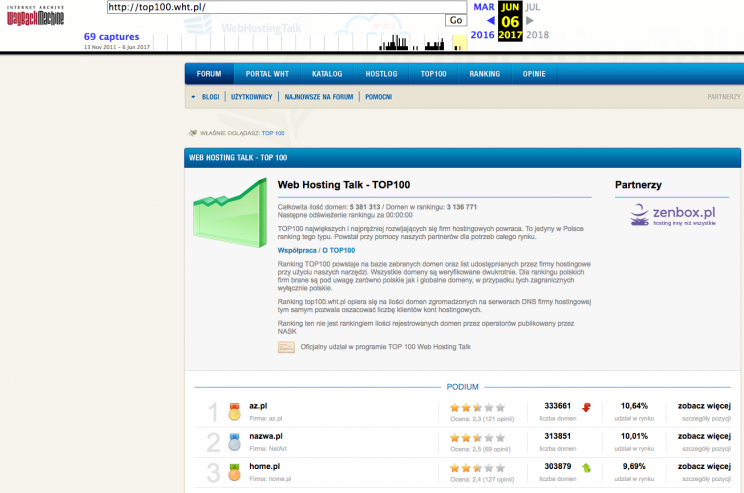Viewport: 744px width, 493px height.
Task: Click the domain count 303879
Action: [x=558, y=466]
